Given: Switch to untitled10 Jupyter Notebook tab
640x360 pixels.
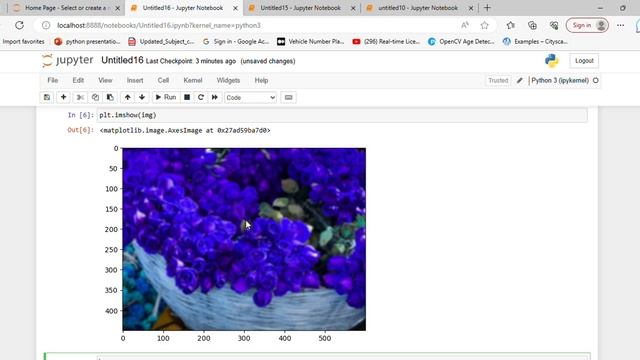Looking at the screenshot, I should point(418,8).
